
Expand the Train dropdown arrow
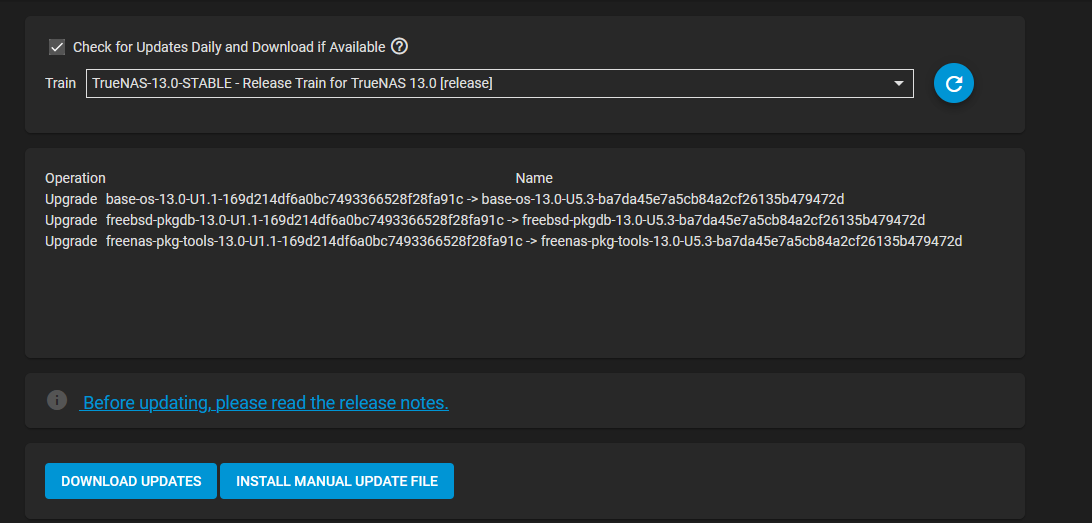pyautogui.click(x=898, y=84)
